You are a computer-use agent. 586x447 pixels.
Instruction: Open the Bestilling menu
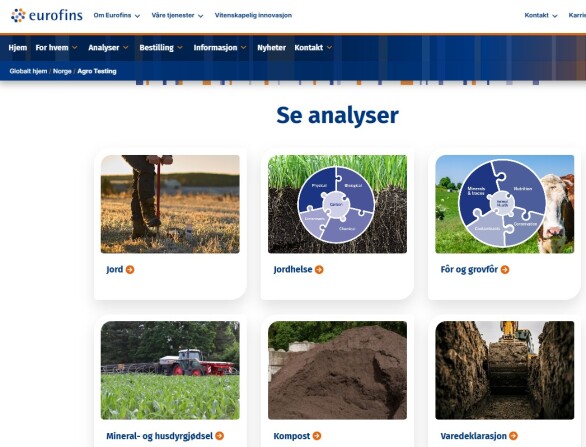click(x=157, y=47)
